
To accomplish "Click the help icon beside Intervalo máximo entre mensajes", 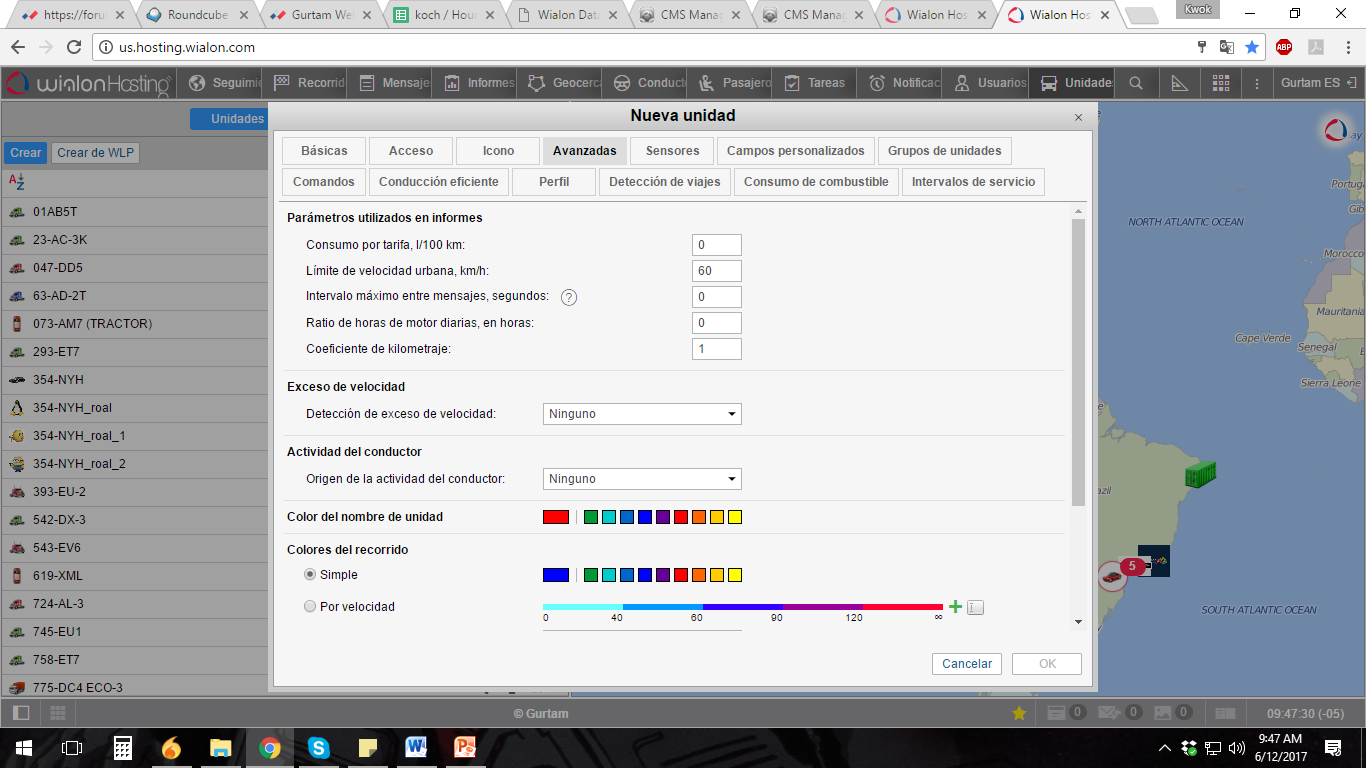I will pos(569,297).
